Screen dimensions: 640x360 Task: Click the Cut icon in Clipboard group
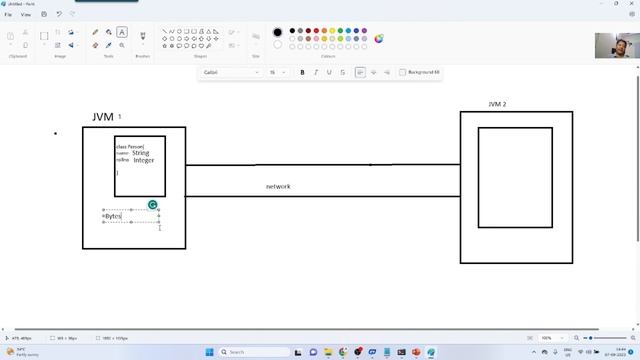click(x=25, y=32)
